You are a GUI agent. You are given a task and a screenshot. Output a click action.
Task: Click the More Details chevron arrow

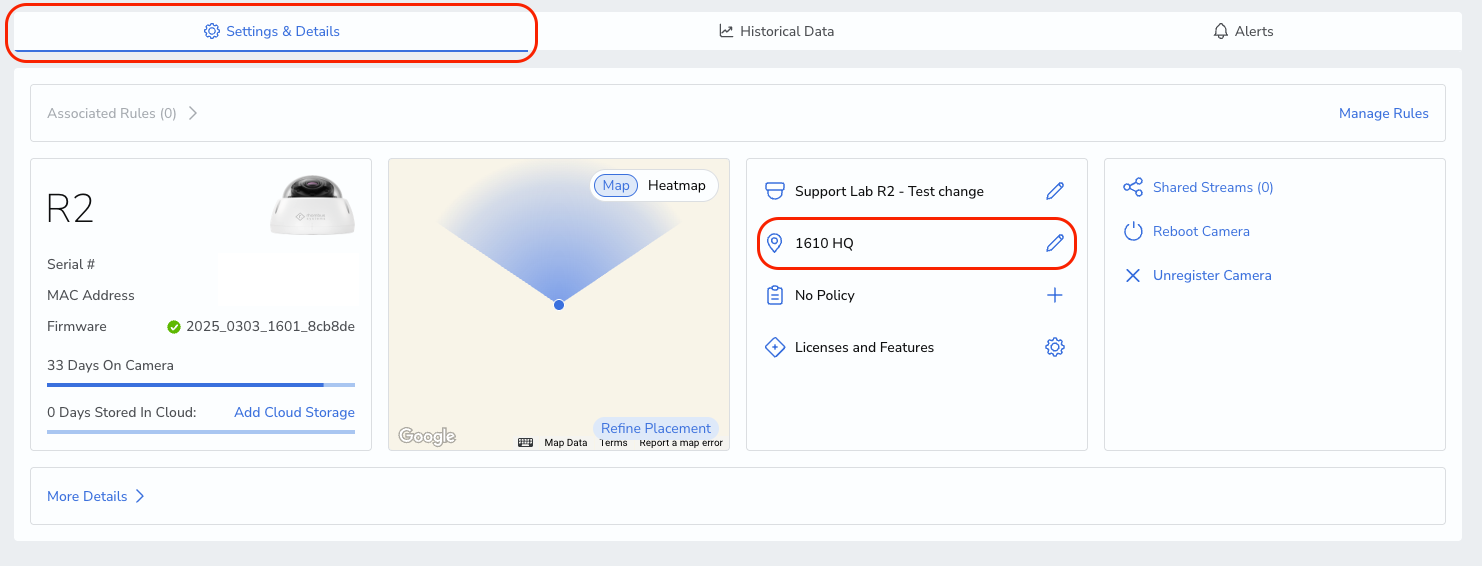(x=140, y=496)
